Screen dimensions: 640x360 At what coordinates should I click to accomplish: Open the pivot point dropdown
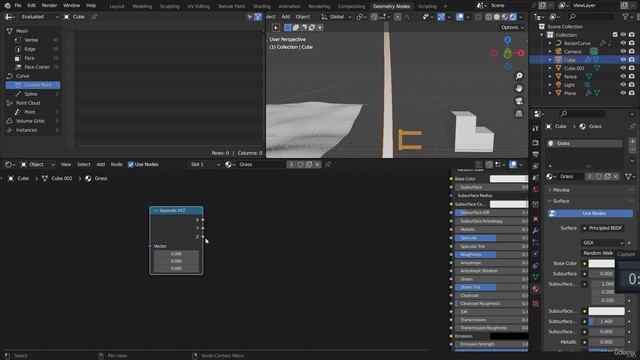pyautogui.click(x=361, y=17)
